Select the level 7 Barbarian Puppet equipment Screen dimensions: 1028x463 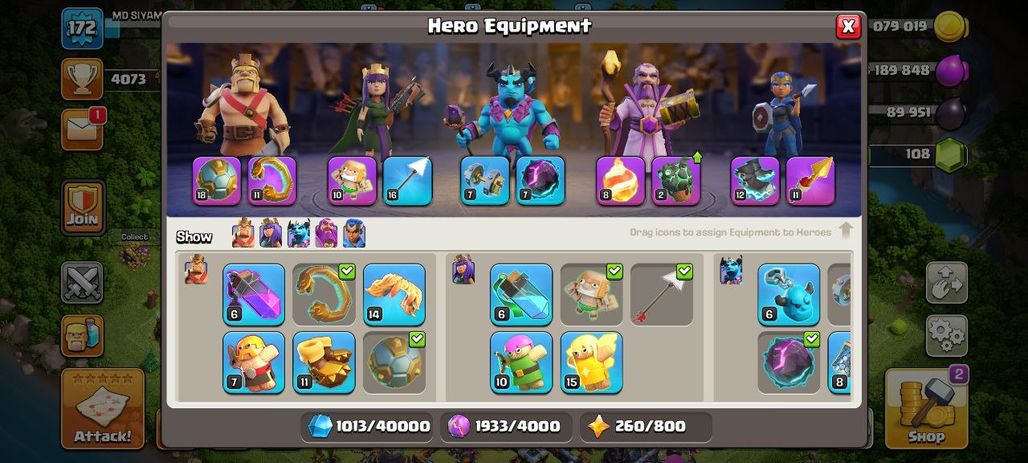click(254, 363)
